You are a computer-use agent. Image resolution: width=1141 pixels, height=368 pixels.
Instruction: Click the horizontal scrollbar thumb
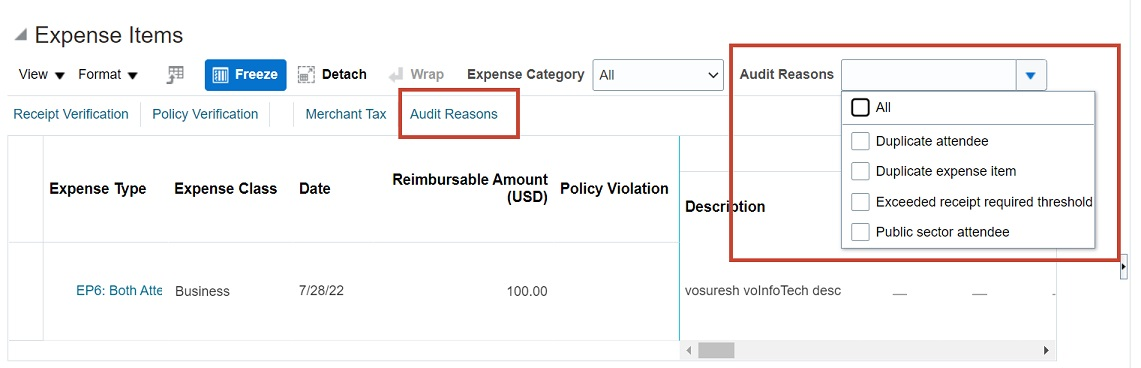tap(716, 351)
